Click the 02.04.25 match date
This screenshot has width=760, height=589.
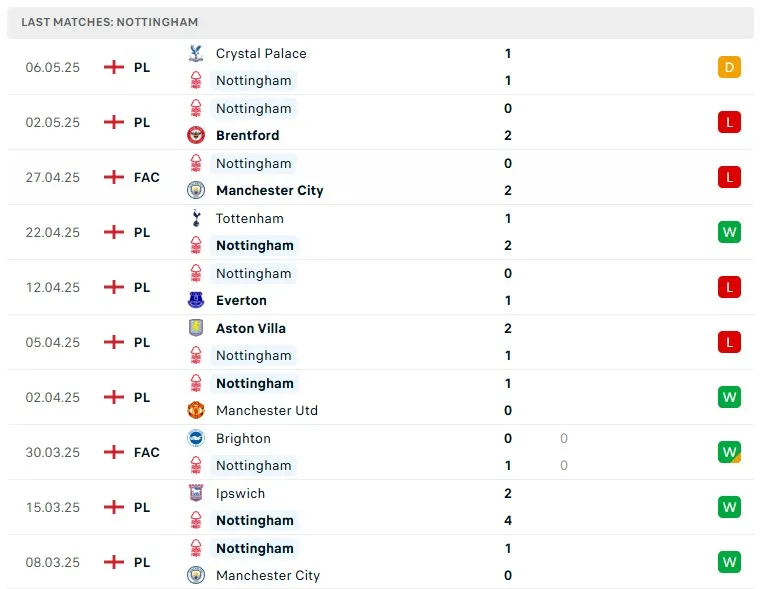53,397
